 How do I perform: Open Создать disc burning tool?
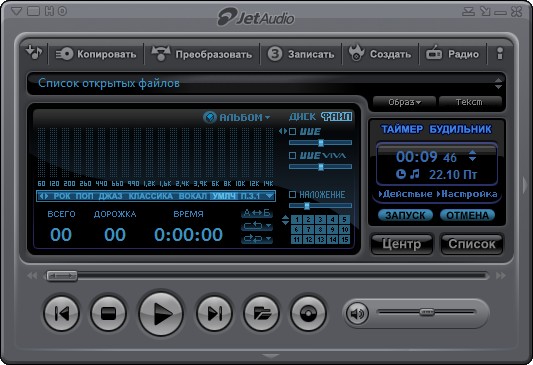coord(380,54)
